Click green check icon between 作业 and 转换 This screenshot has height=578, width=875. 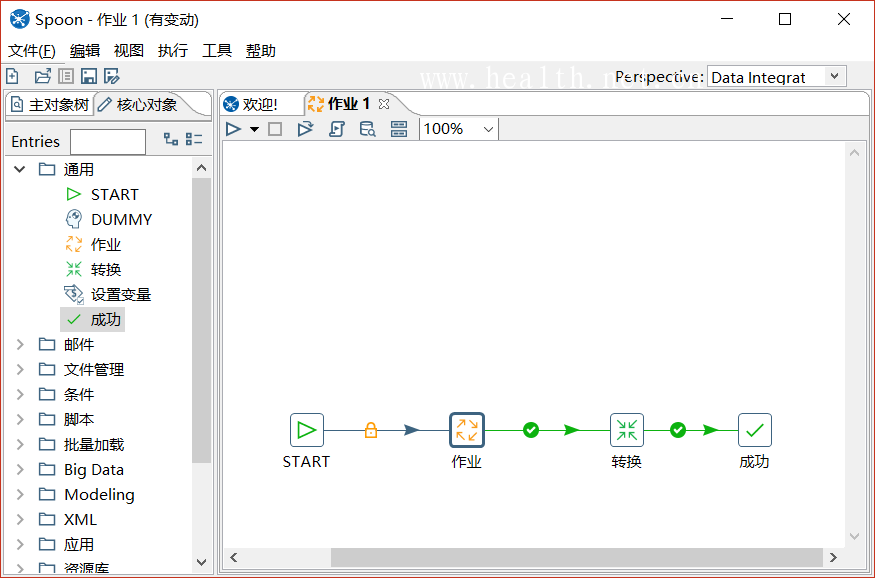click(x=531, y=430)
